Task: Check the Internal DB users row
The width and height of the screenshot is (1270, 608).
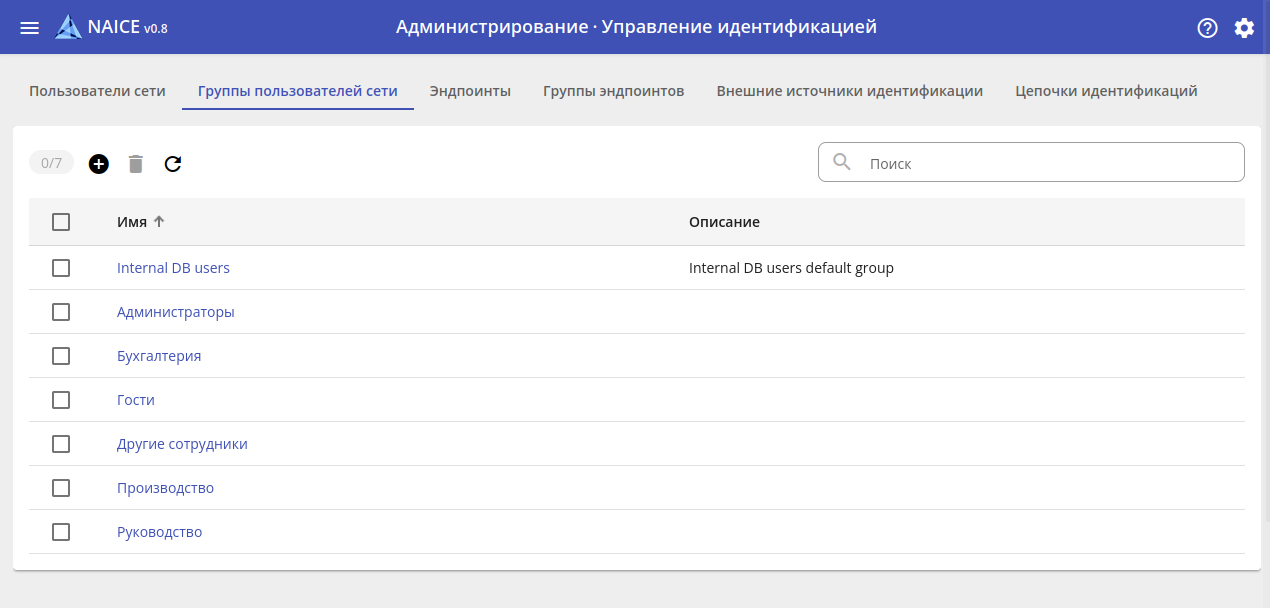Action: pyautogui.click(x=61, y=268)
